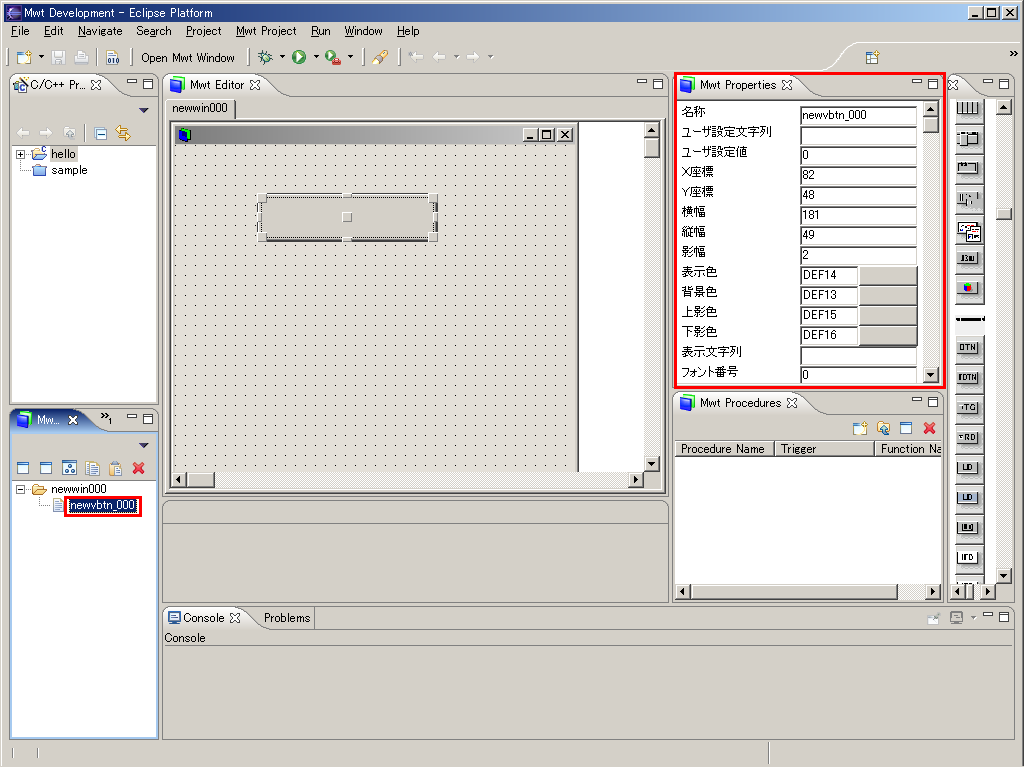
Task: Expand the hello project tree node
Action: click(x=20, y=154)
